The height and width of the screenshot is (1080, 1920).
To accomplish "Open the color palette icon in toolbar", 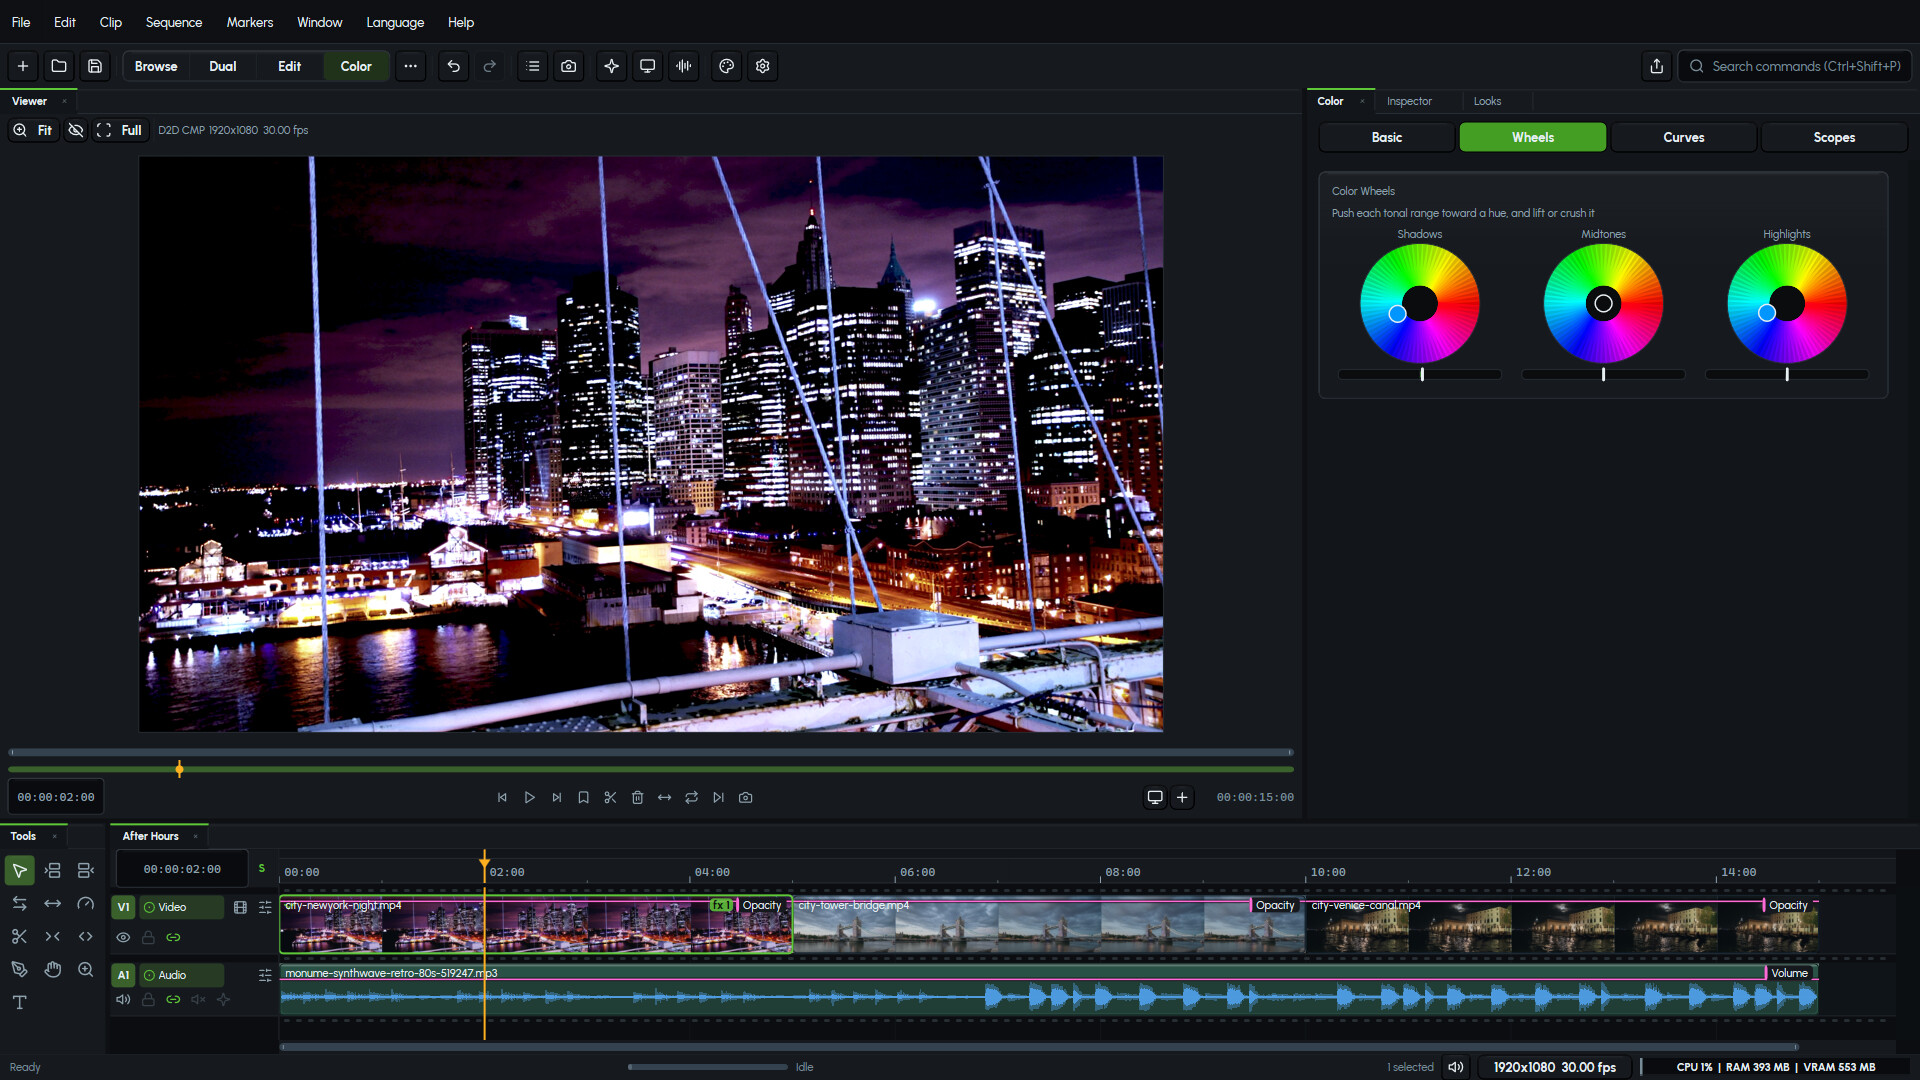I will (x=727, y=66).
